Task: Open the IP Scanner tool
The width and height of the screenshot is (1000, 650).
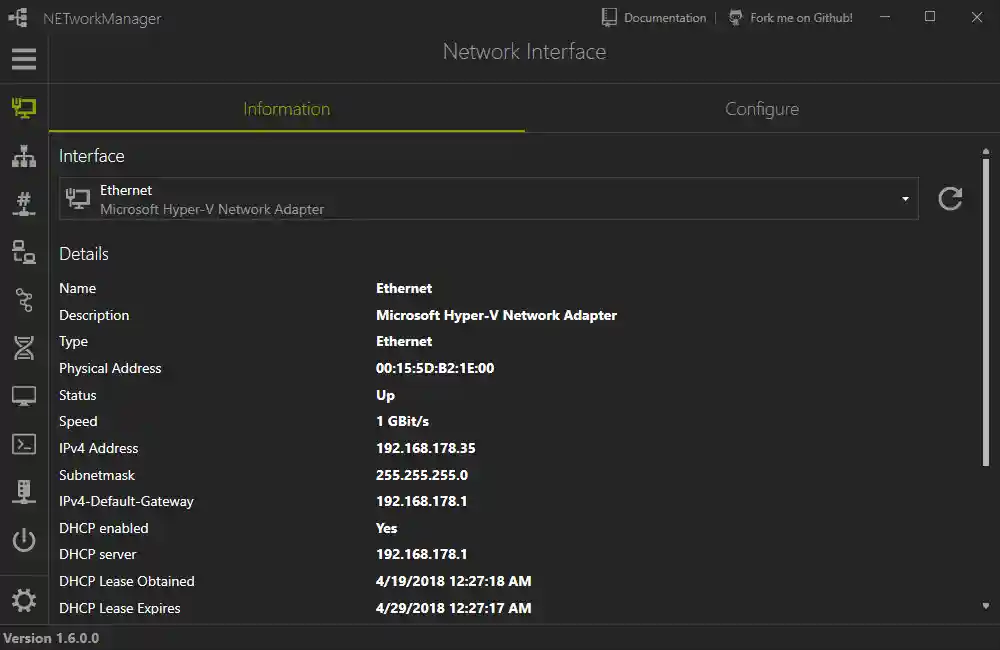Action: coord(23,156)
